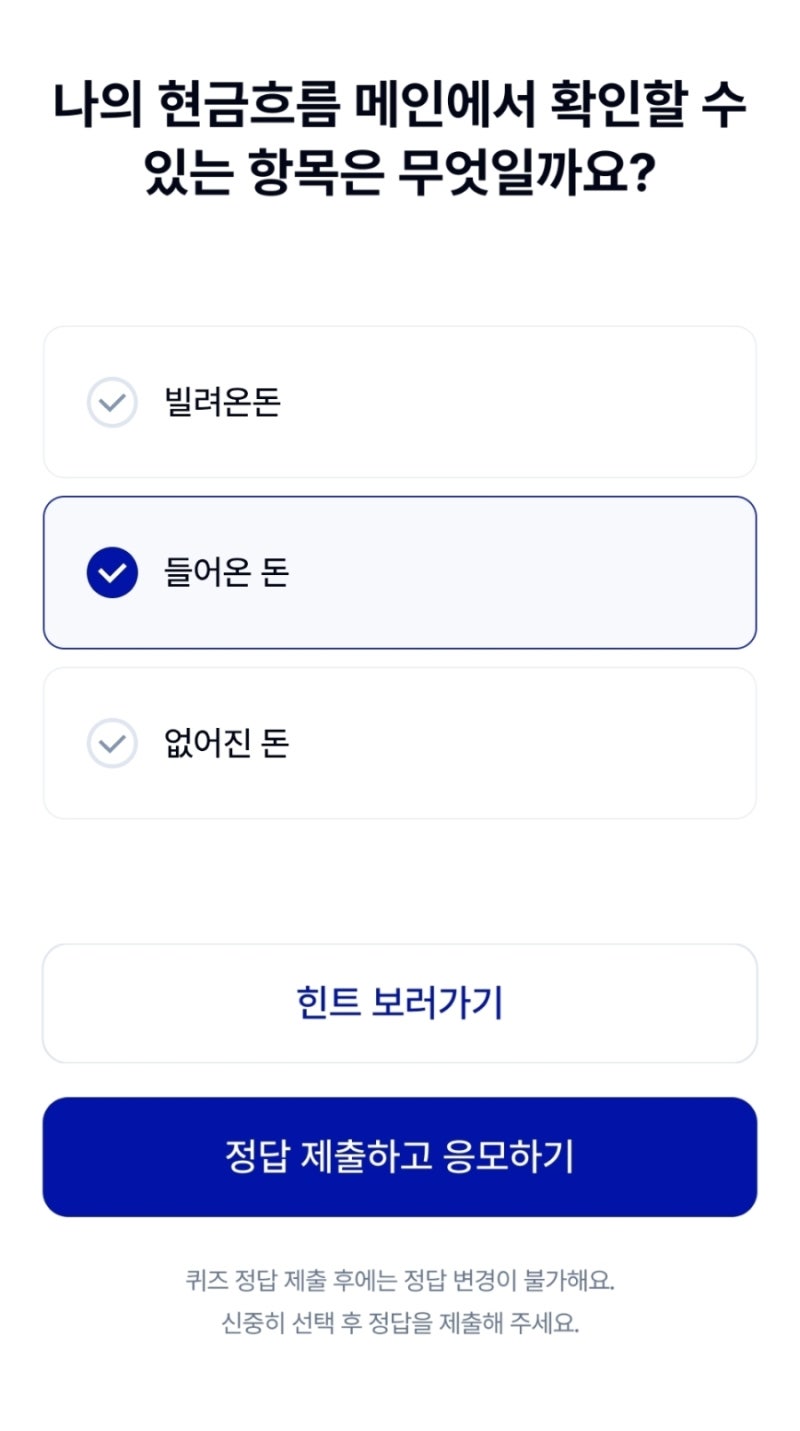Submit answer with 정답 제출하고 응모하기
The height and width of the screenshot is (1431, 800).
[x=400, y=1157]
